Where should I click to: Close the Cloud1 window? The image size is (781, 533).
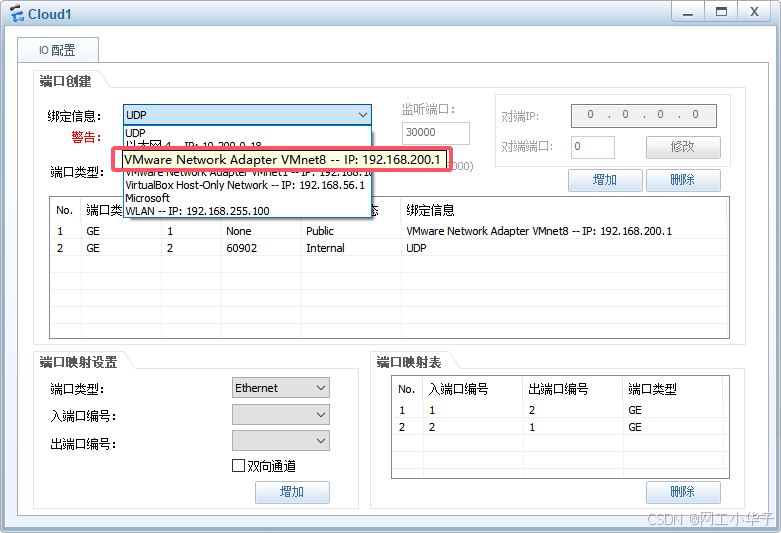[754, 12]
